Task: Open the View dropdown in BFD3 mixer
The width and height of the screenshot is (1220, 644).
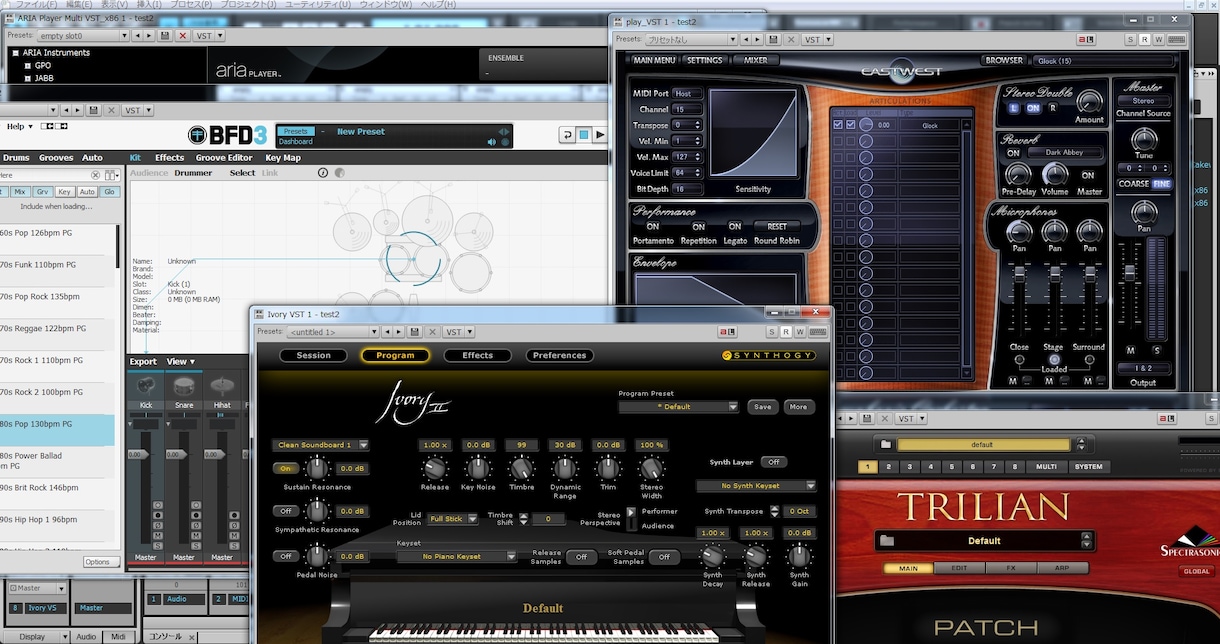Action: pos(180,362)
